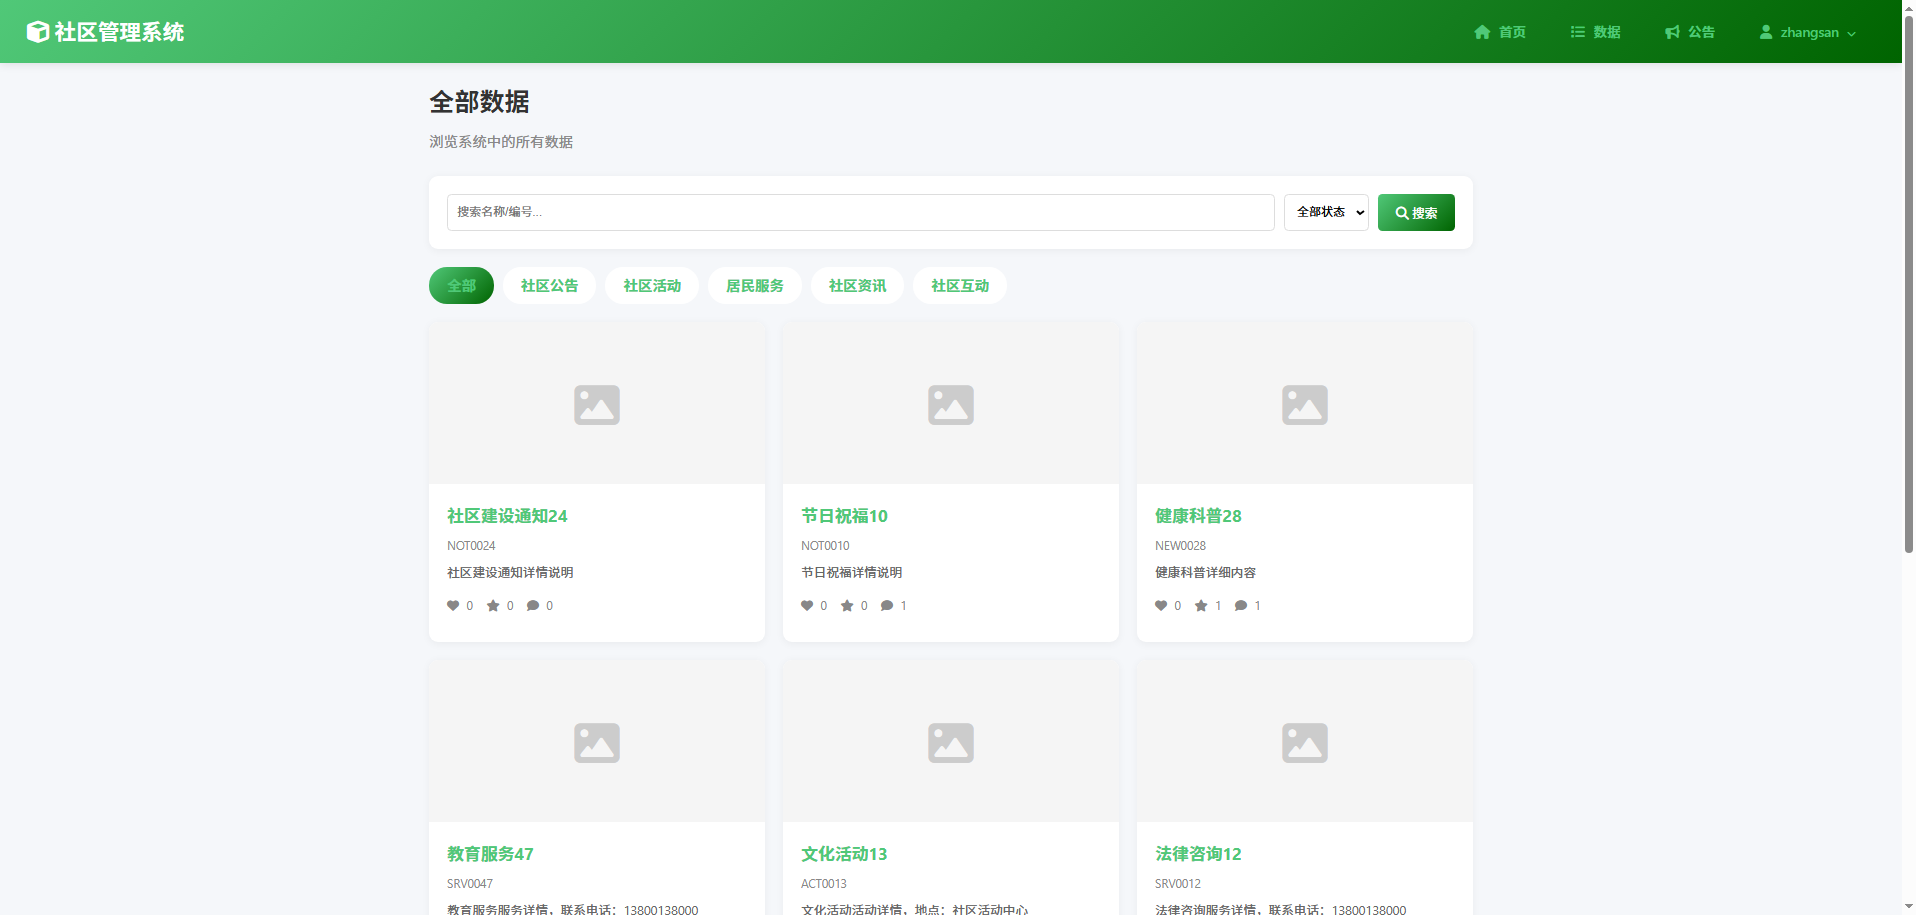
Task: Open the 节日祝福10 card title
Action: [844, 516]
